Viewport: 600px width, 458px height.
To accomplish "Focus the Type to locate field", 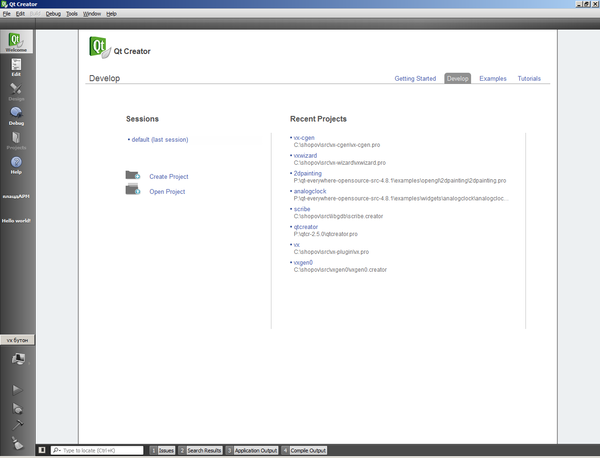I will pyautogui.click(x=97, y=450).
